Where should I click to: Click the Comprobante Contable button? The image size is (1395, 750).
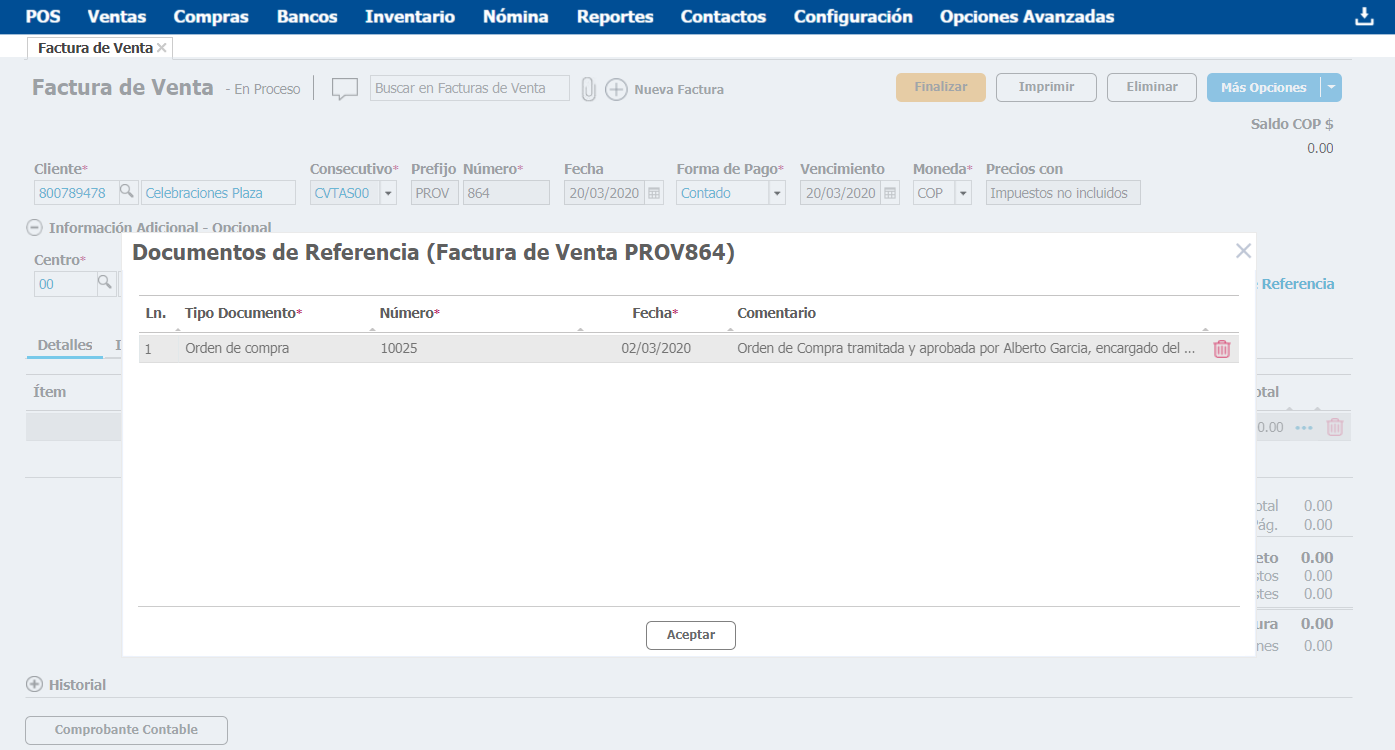click(x=126, y=730)
